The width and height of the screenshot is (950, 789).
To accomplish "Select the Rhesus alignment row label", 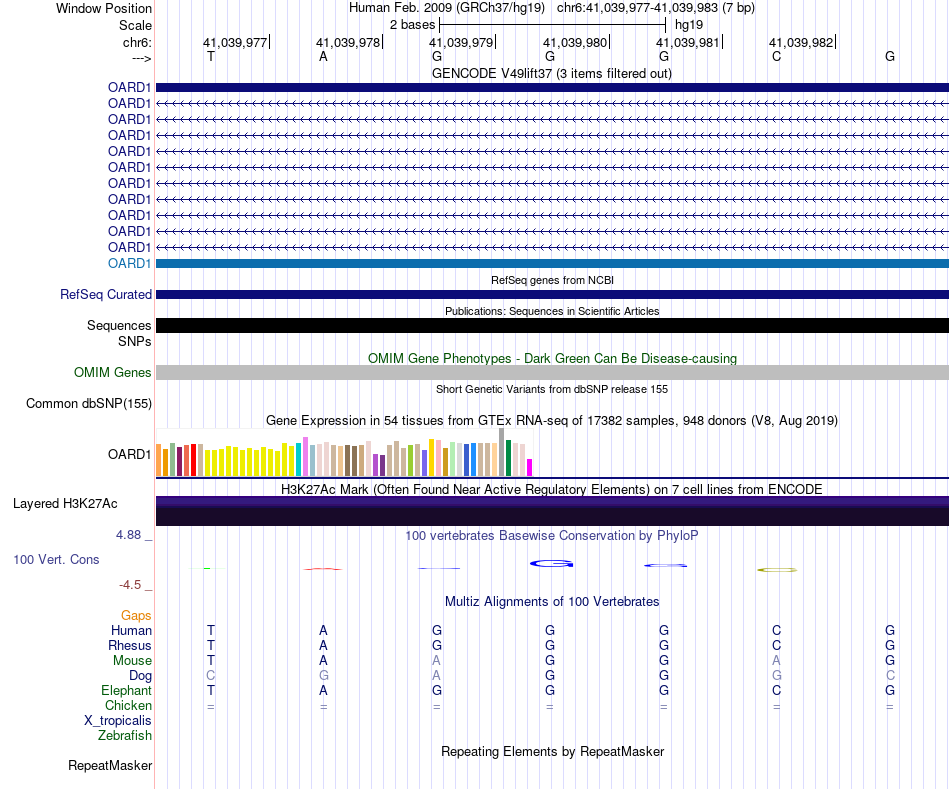I will point(130,645).
